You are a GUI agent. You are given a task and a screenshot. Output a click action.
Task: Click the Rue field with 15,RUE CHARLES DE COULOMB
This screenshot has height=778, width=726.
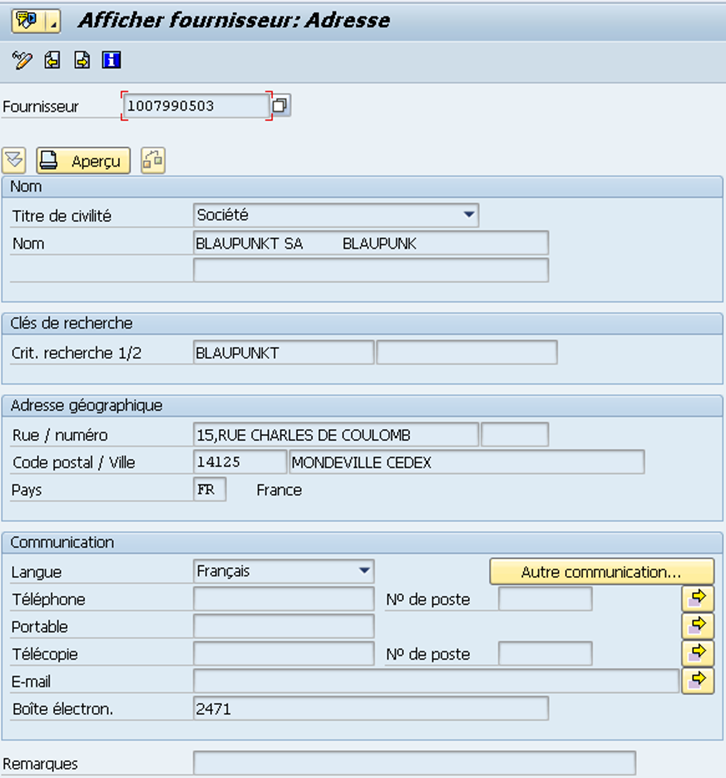coord(336,435)
